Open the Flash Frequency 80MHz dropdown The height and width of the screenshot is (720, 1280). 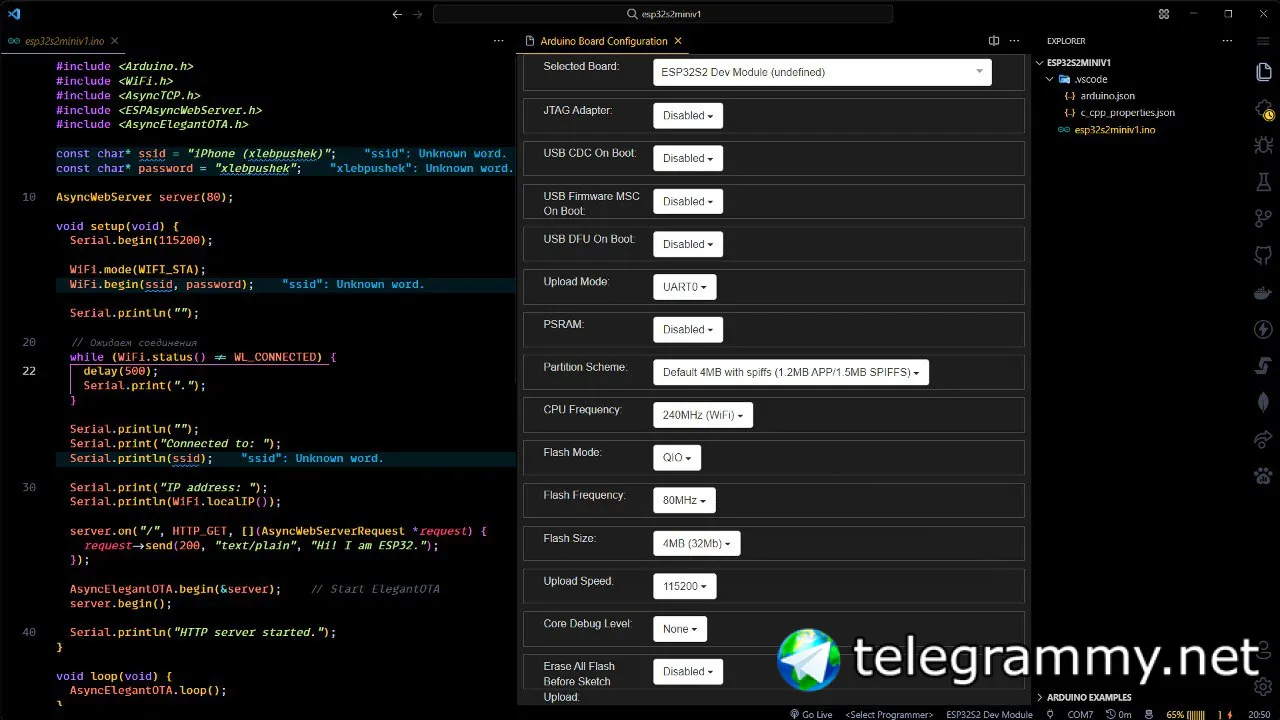[684, 500]
